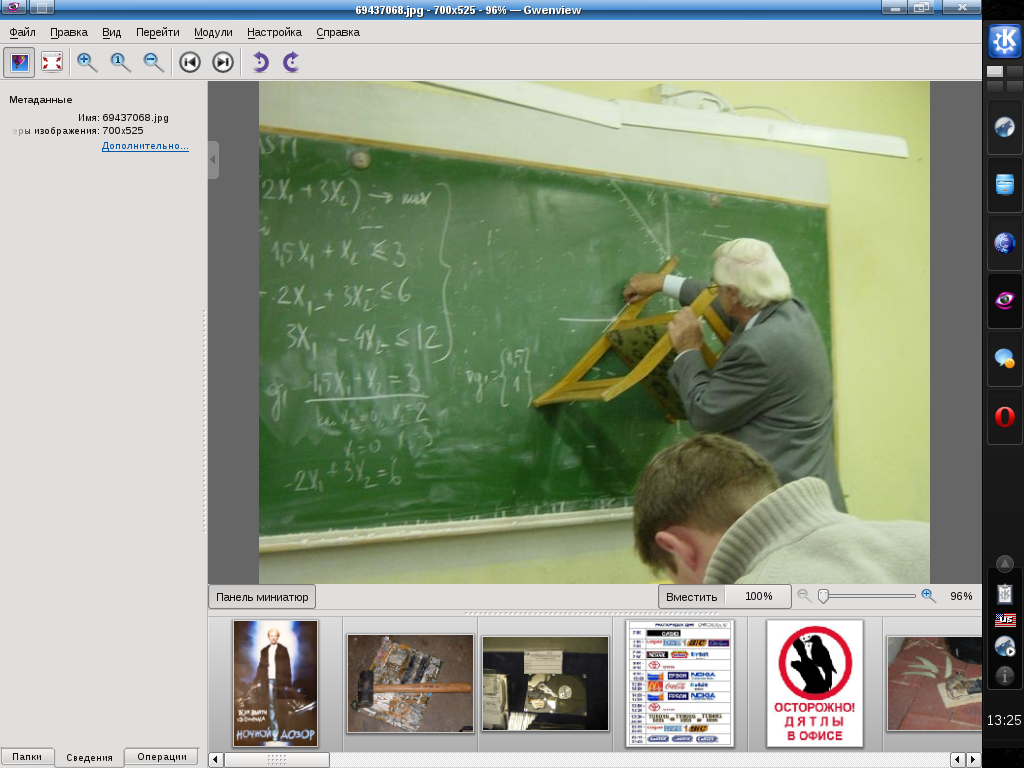Launch Opera from the side panel

(x=1004, y=417)
